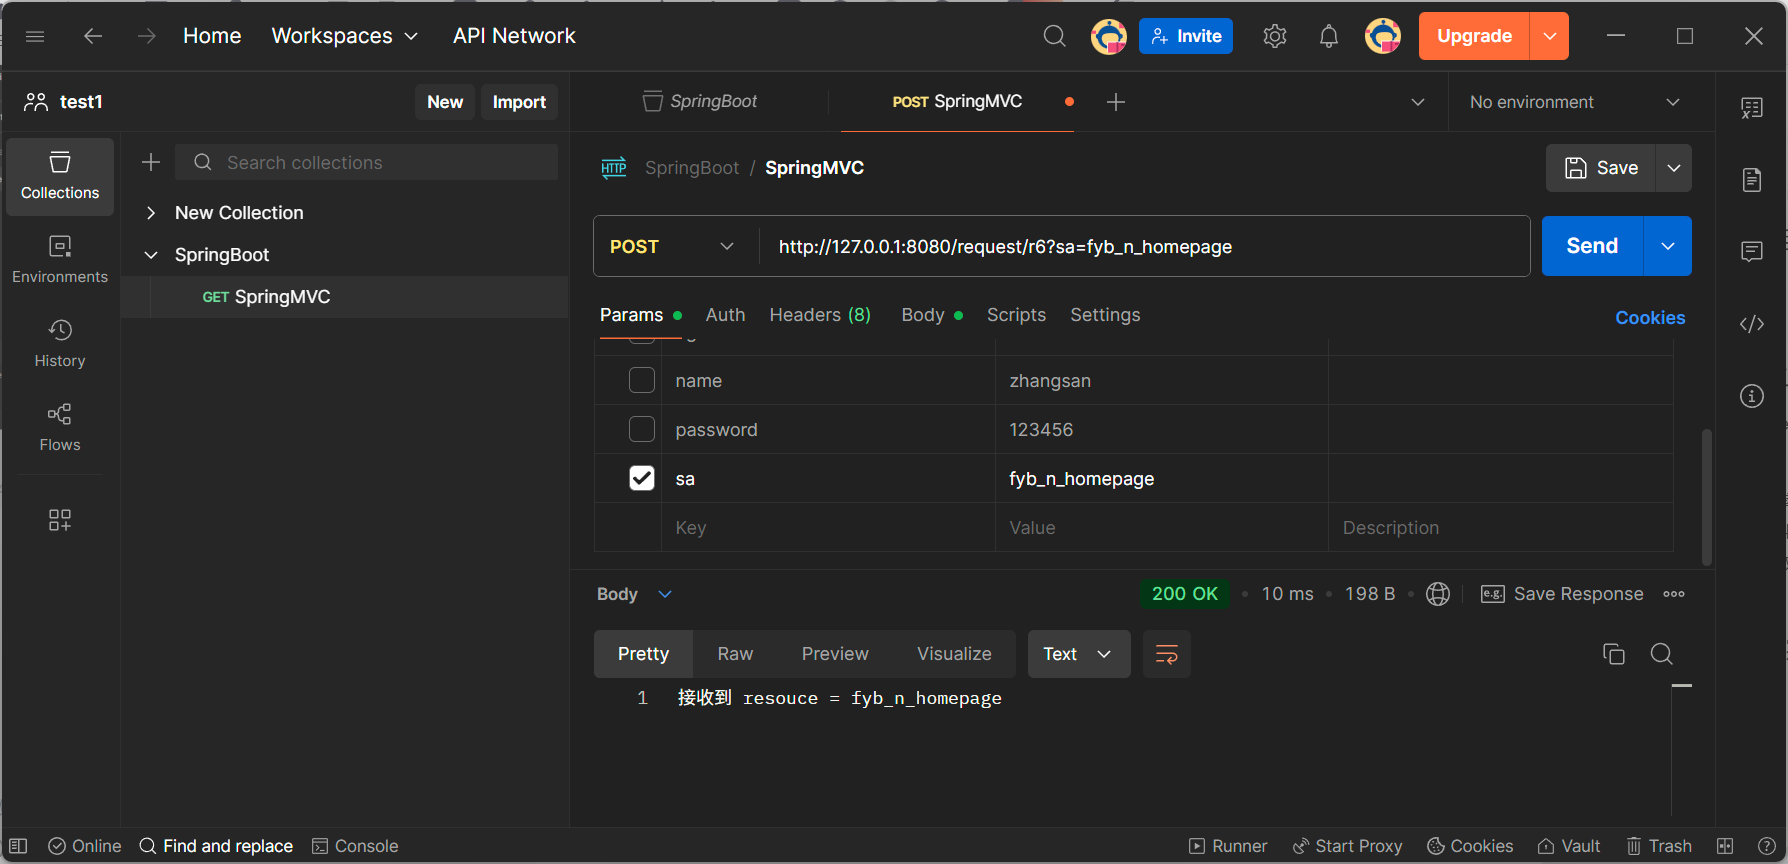The height and width of the screenshot is (864, 1788).
Task: Open search with the magnifier icon
Action: coord(1054,36)
